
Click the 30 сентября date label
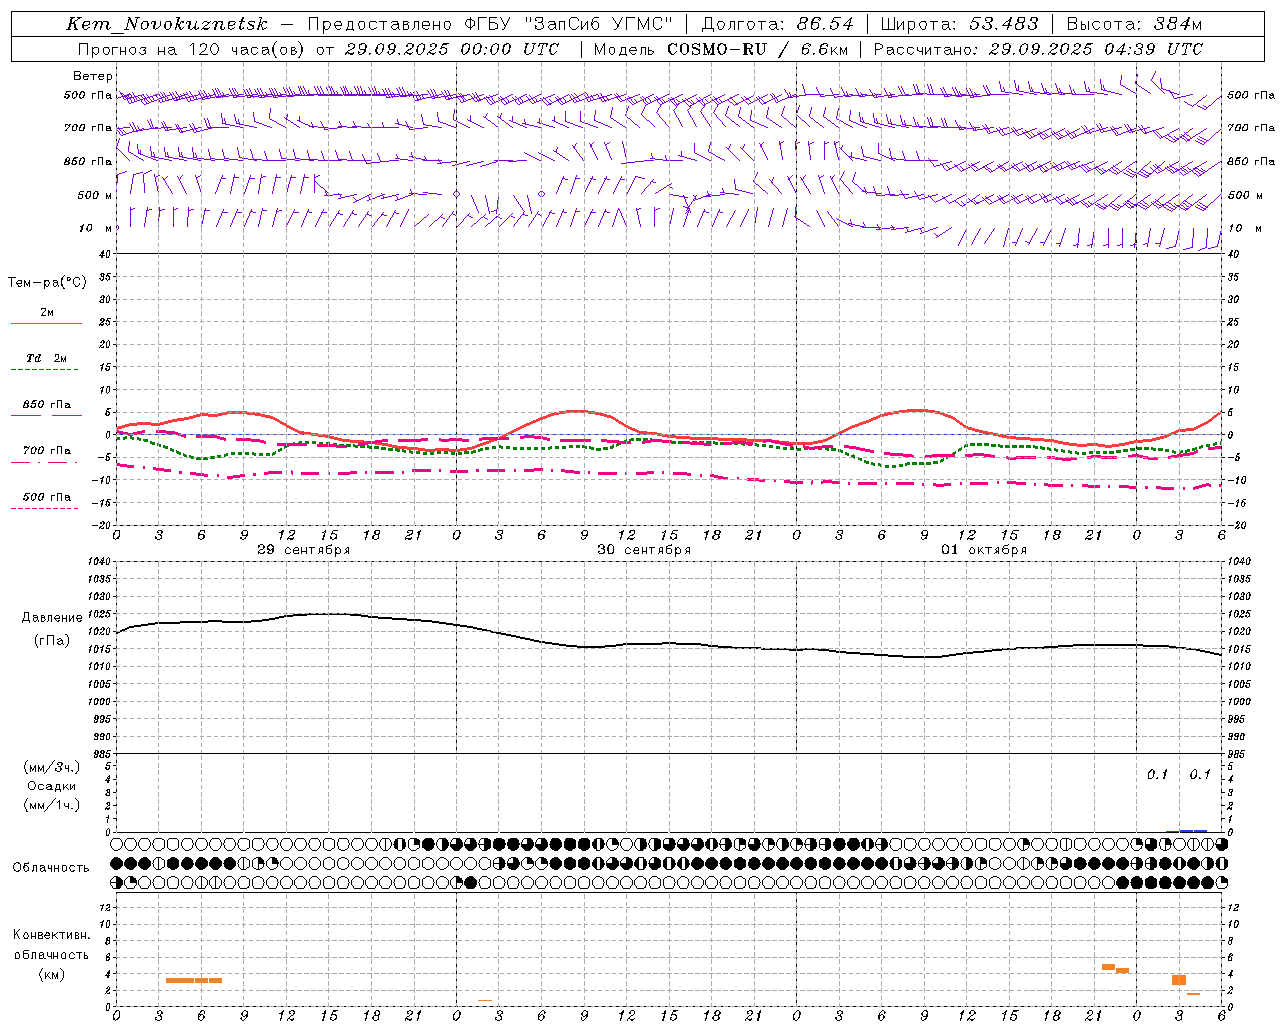(x=644, y=550)
